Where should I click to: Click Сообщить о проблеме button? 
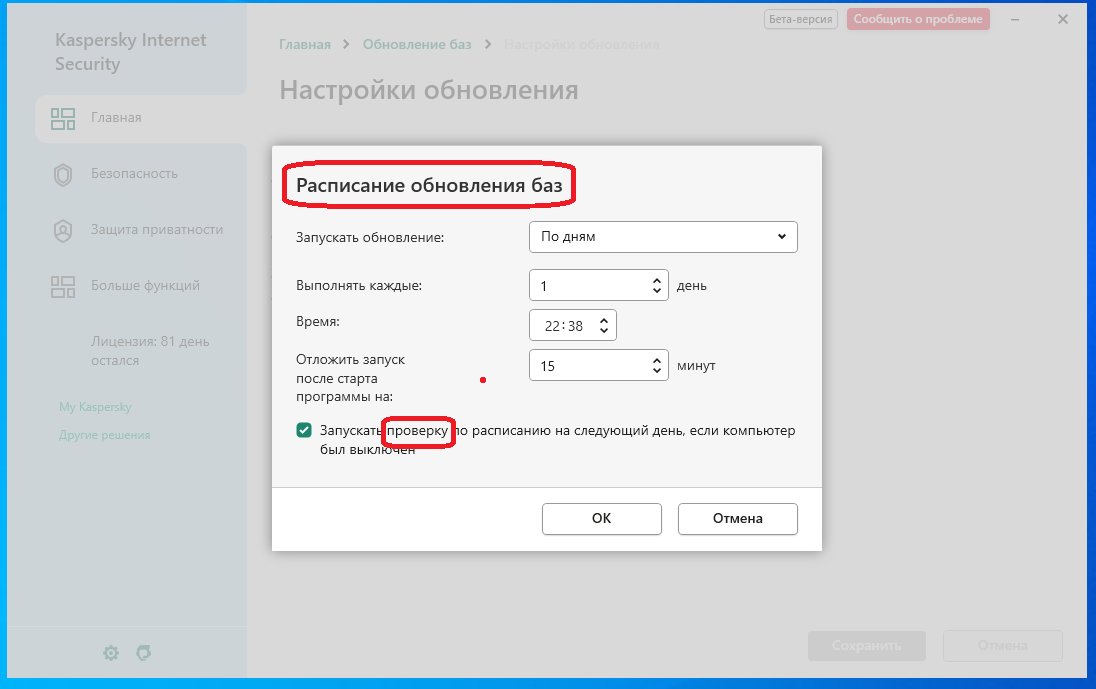pos(918,19)
